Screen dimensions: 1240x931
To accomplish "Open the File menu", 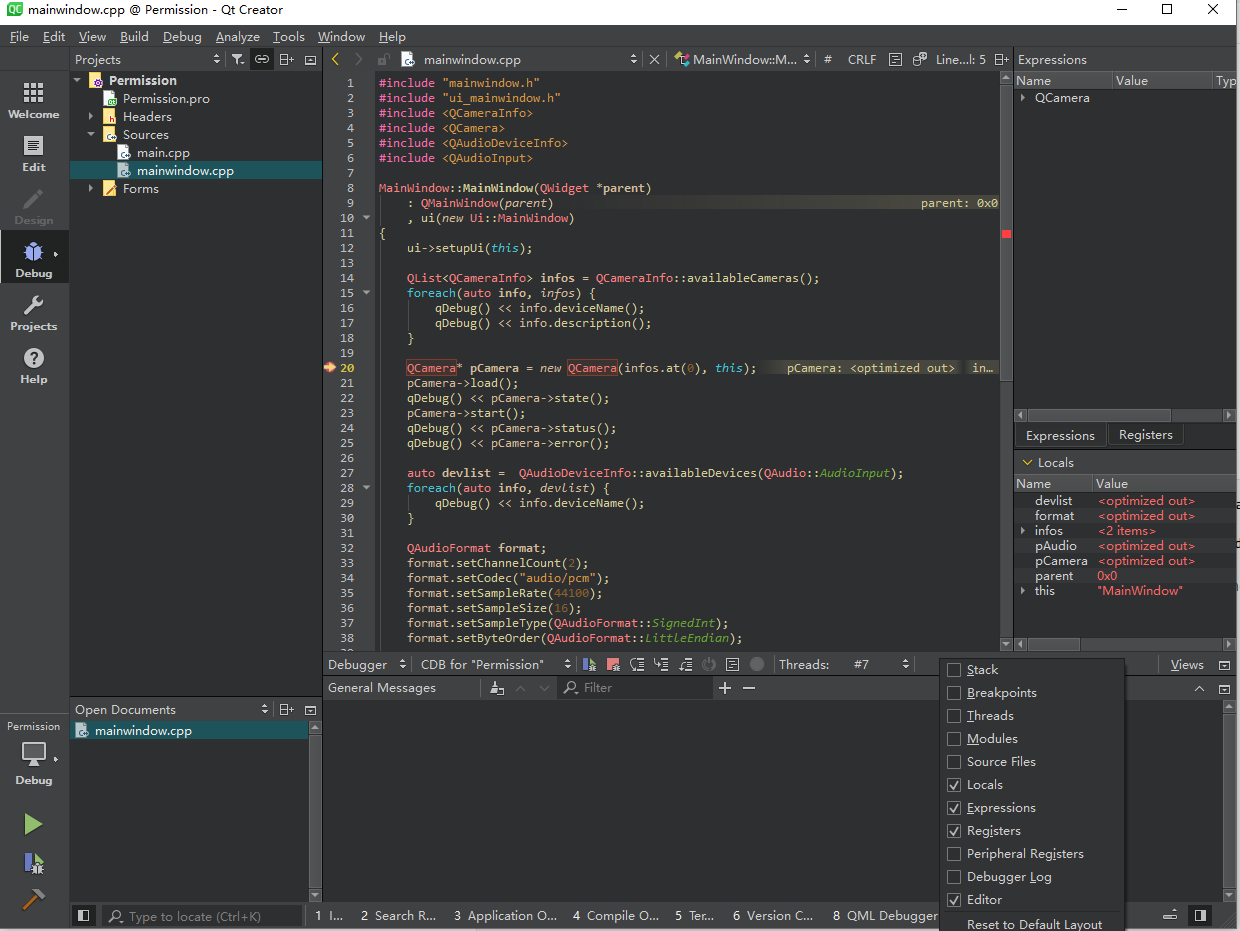I will (19, 36).
